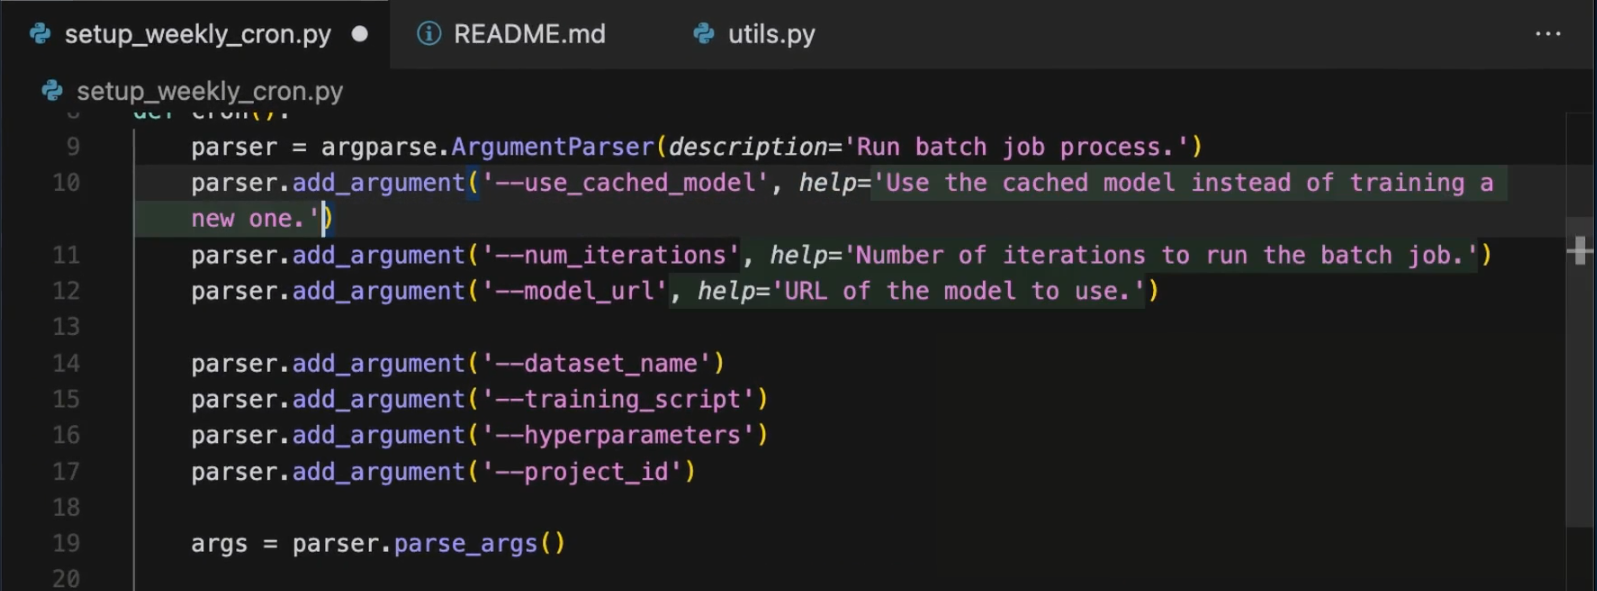Click the parse_args method on line 19
1597x591 pixels.
click(465, 543)
